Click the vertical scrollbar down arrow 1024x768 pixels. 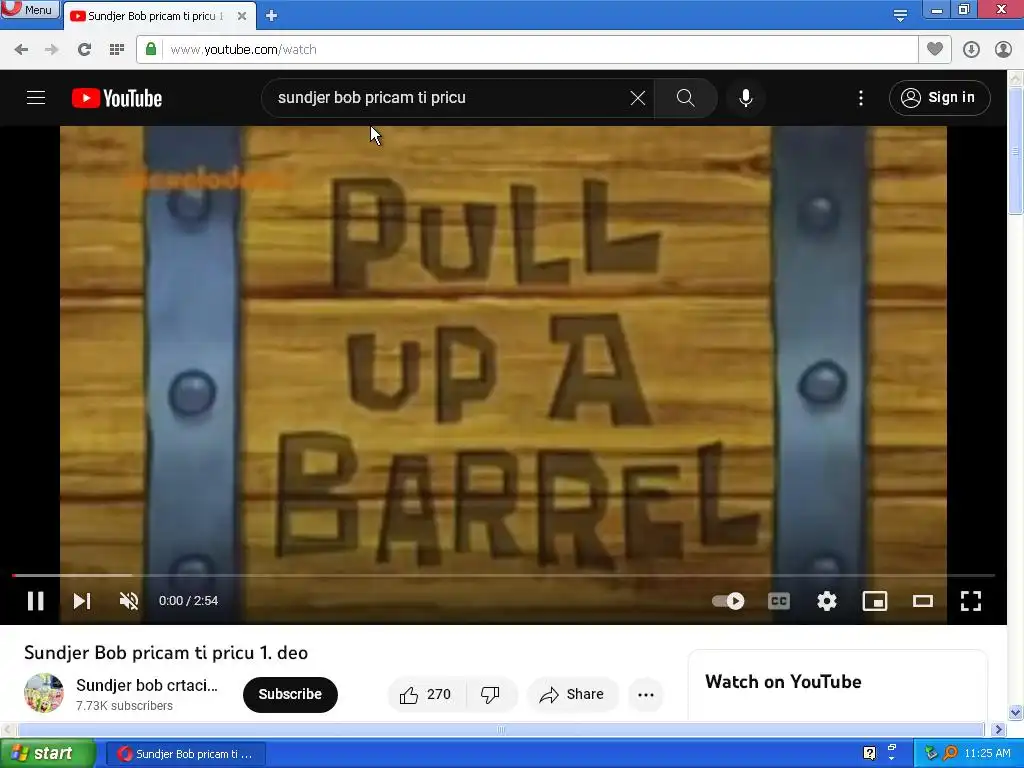pyautogui.click(x=1016, y=712)
